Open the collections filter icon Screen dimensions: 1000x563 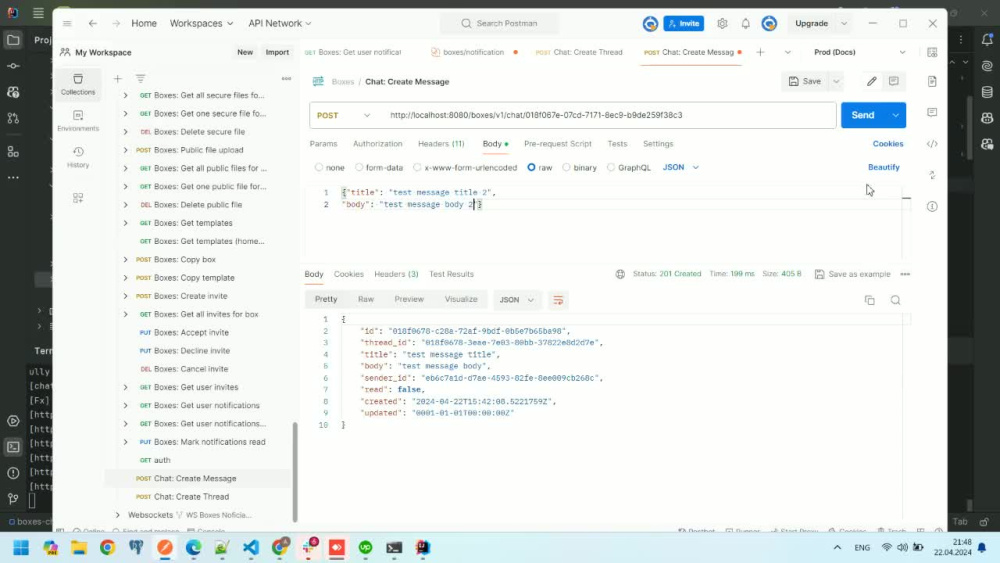click(x=140, y=78)
